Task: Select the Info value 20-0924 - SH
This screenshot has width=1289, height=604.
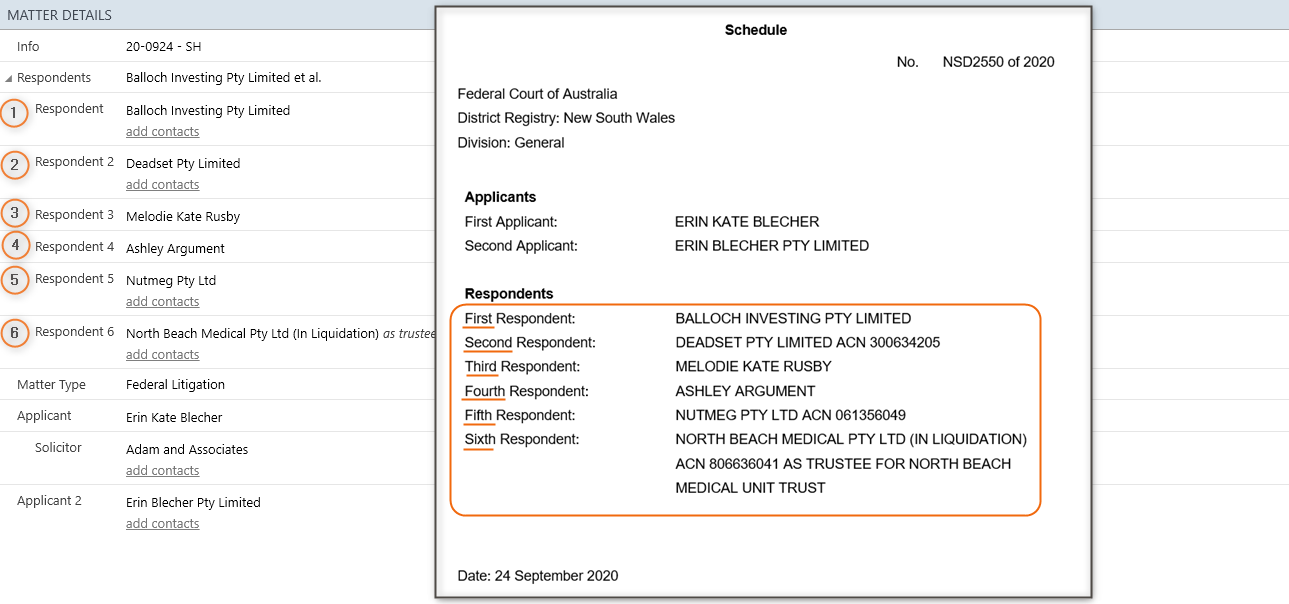Action: coord(164,47)
